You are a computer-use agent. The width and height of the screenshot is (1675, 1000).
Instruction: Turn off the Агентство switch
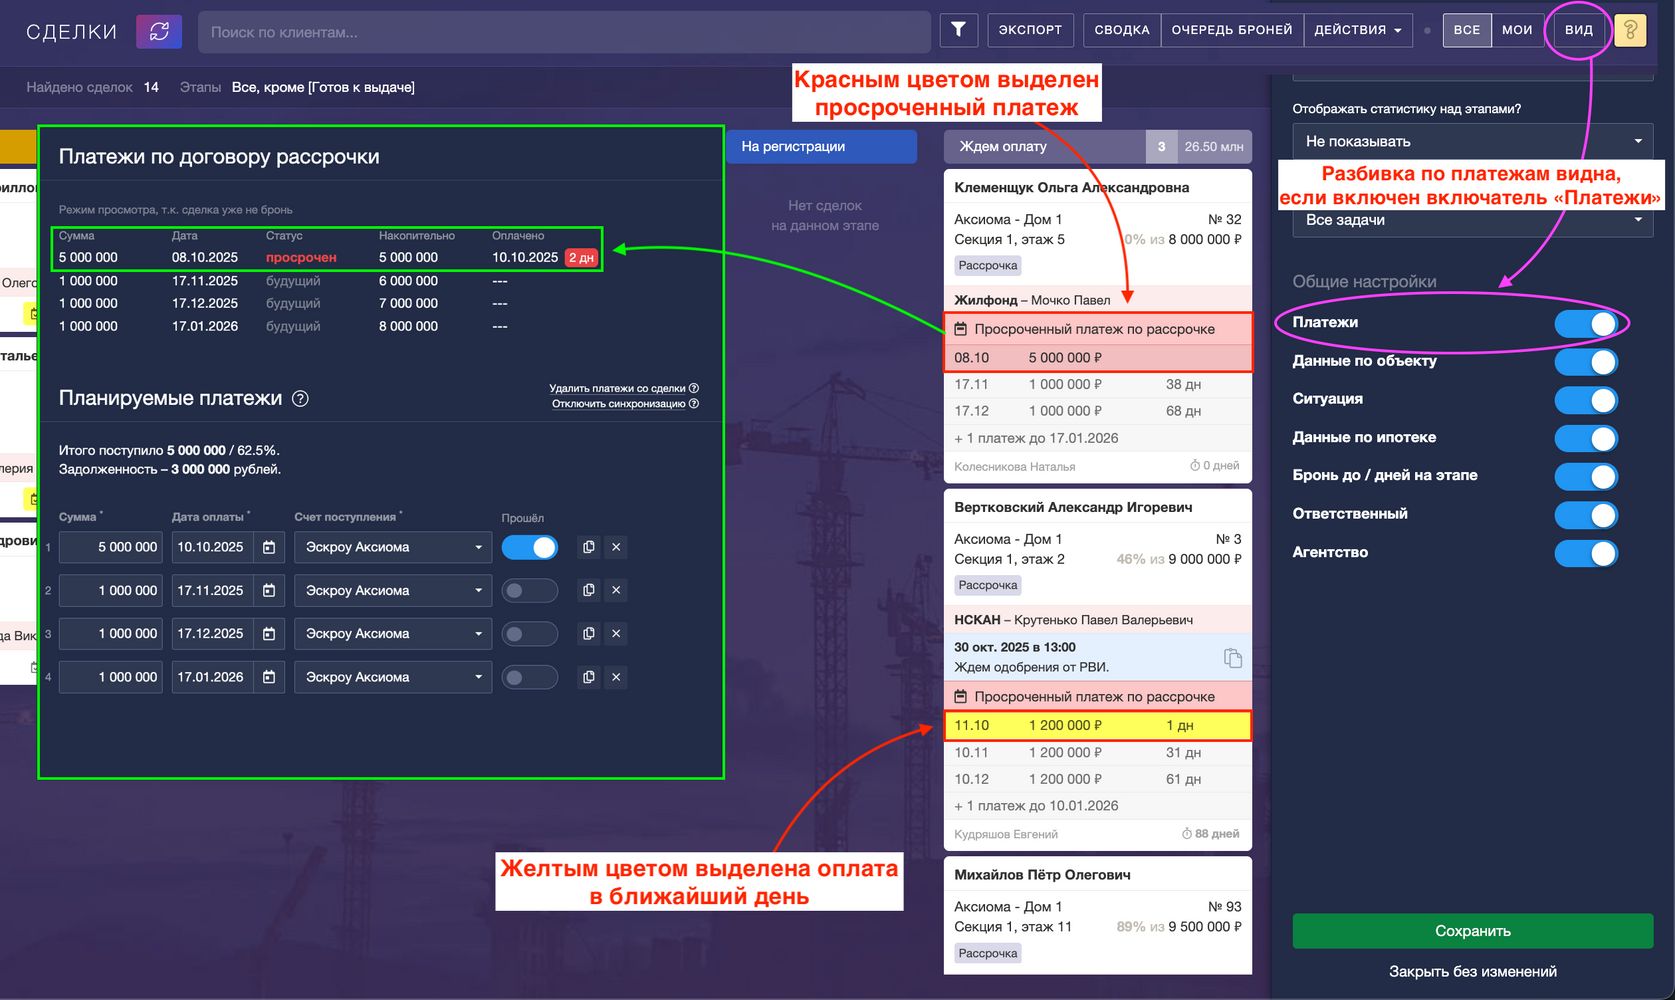1585,553
